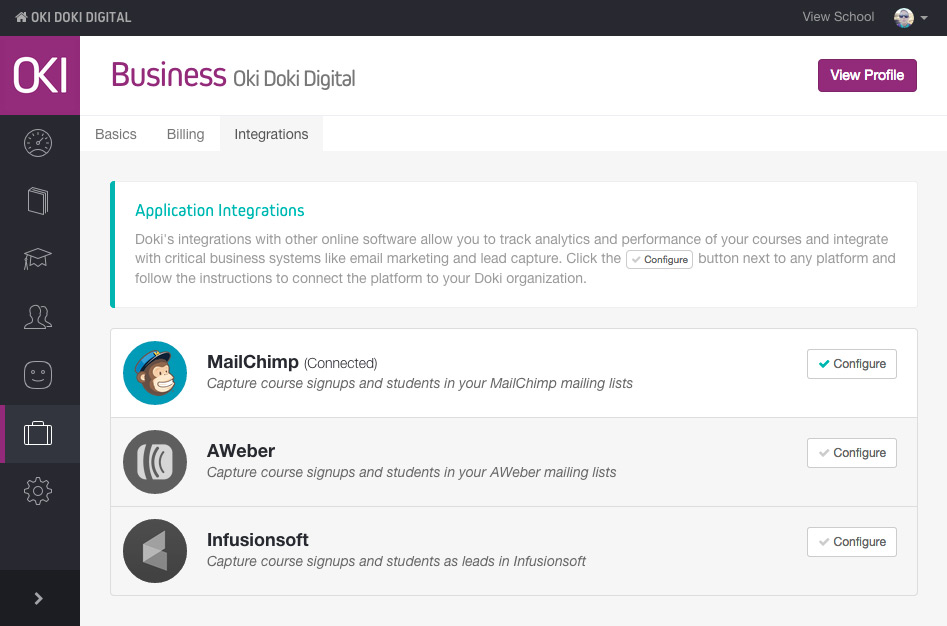Expand the sidebar with the chevron arrow
Image resolution: width=947 pixels, height=626 pixels.
[x=39, y=598]
